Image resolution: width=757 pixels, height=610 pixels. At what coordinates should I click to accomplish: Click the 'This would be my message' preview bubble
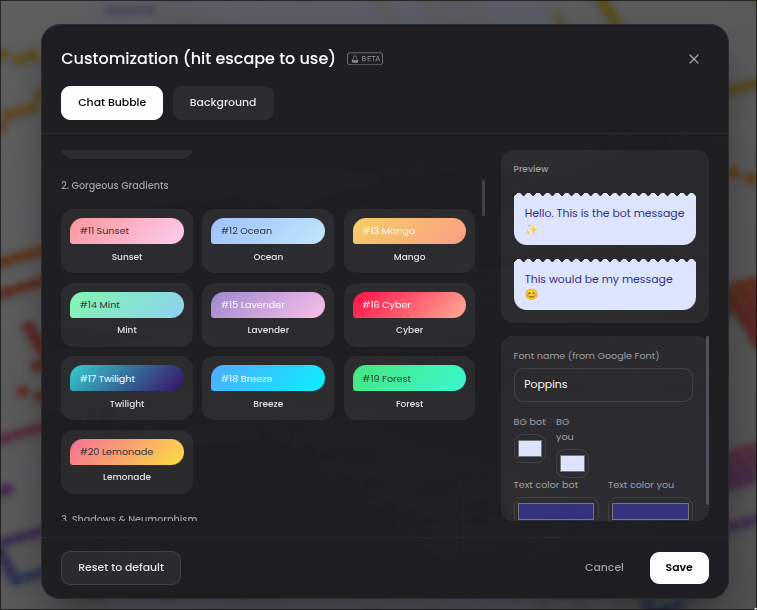(x=604, y=285)
